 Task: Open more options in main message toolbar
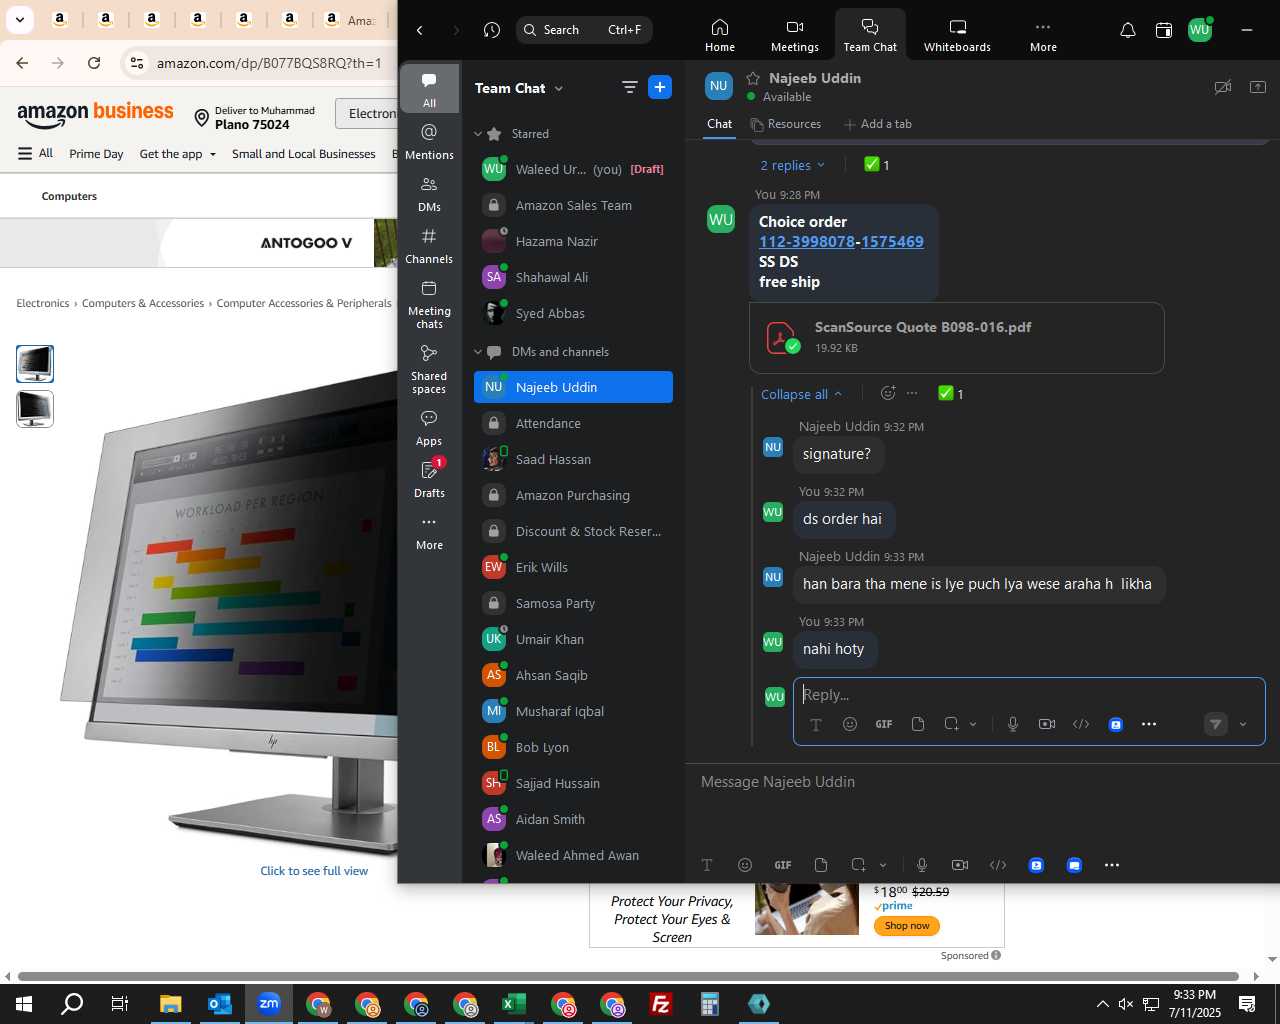(1112, 865)
